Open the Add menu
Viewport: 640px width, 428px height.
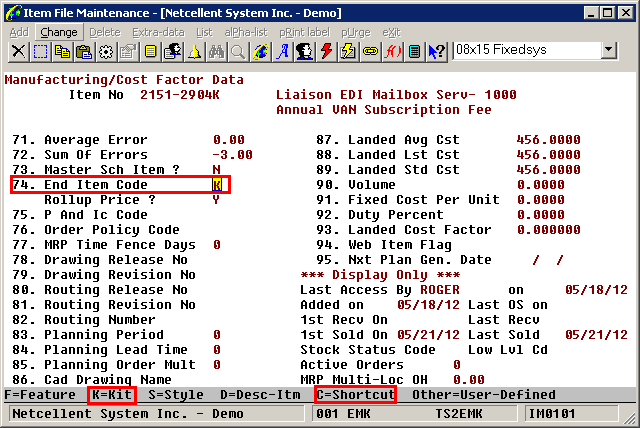pyautogui.click(x=19, y=32)
